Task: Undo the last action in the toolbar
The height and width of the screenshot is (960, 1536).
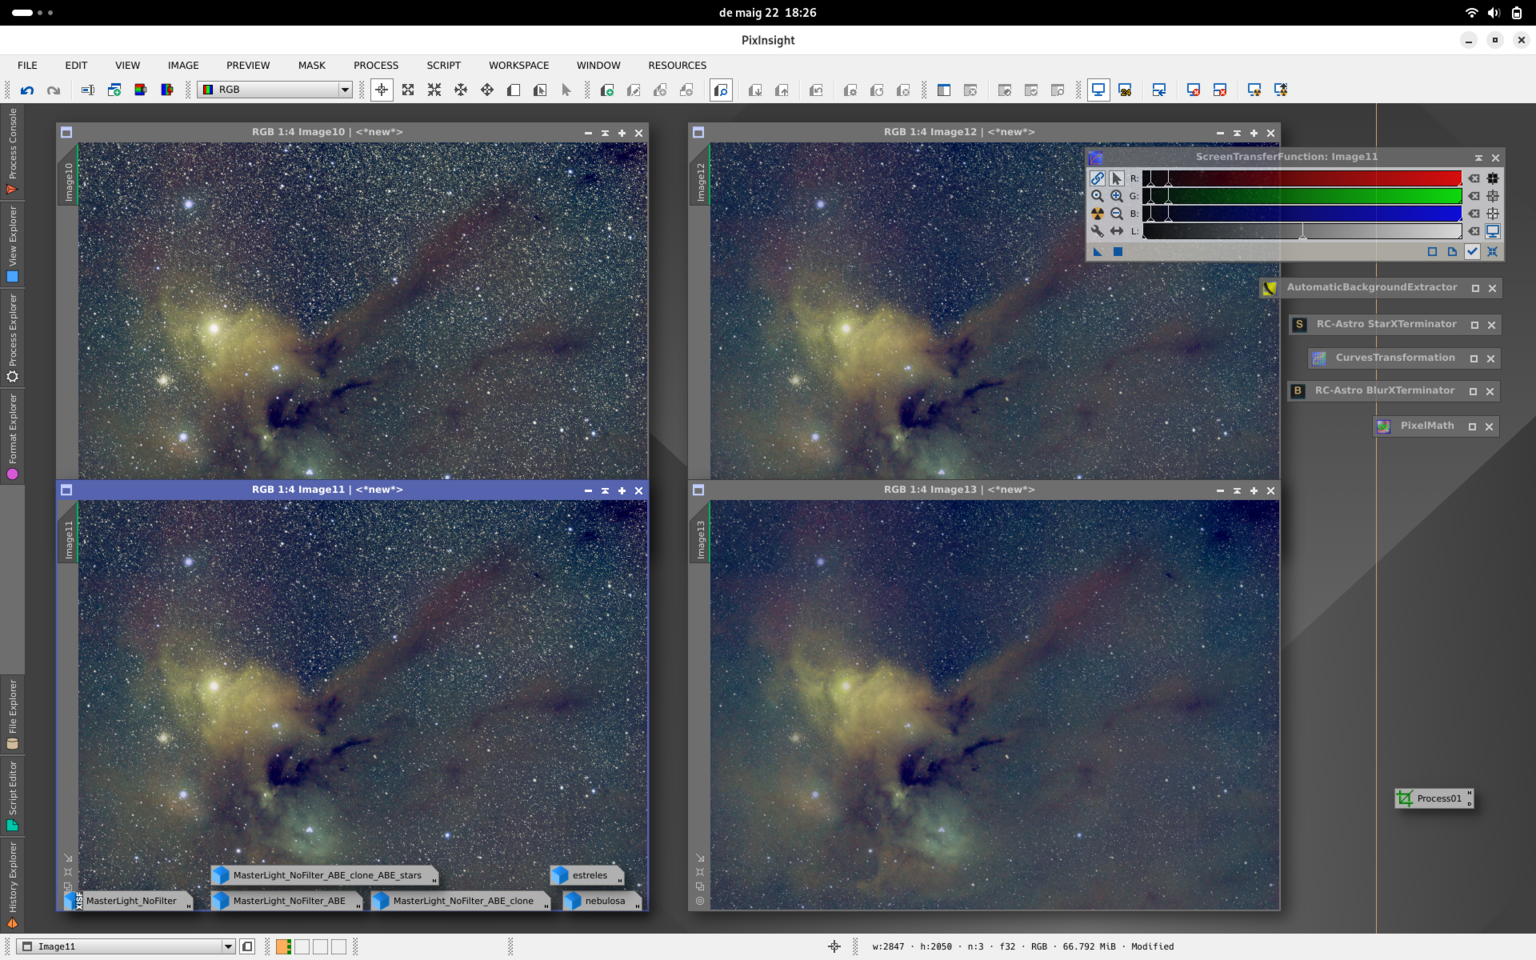Action: pyautogui.click(x=27, y=90)
